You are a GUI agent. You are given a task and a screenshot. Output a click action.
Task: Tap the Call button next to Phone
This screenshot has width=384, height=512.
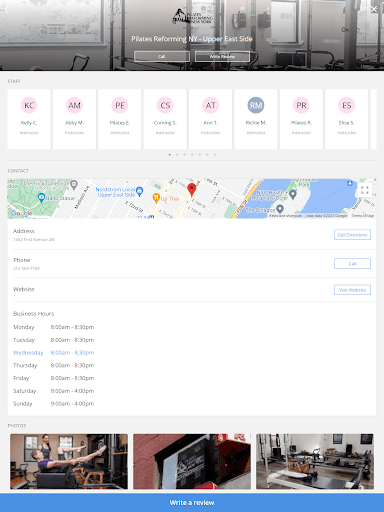coord(352,263)
